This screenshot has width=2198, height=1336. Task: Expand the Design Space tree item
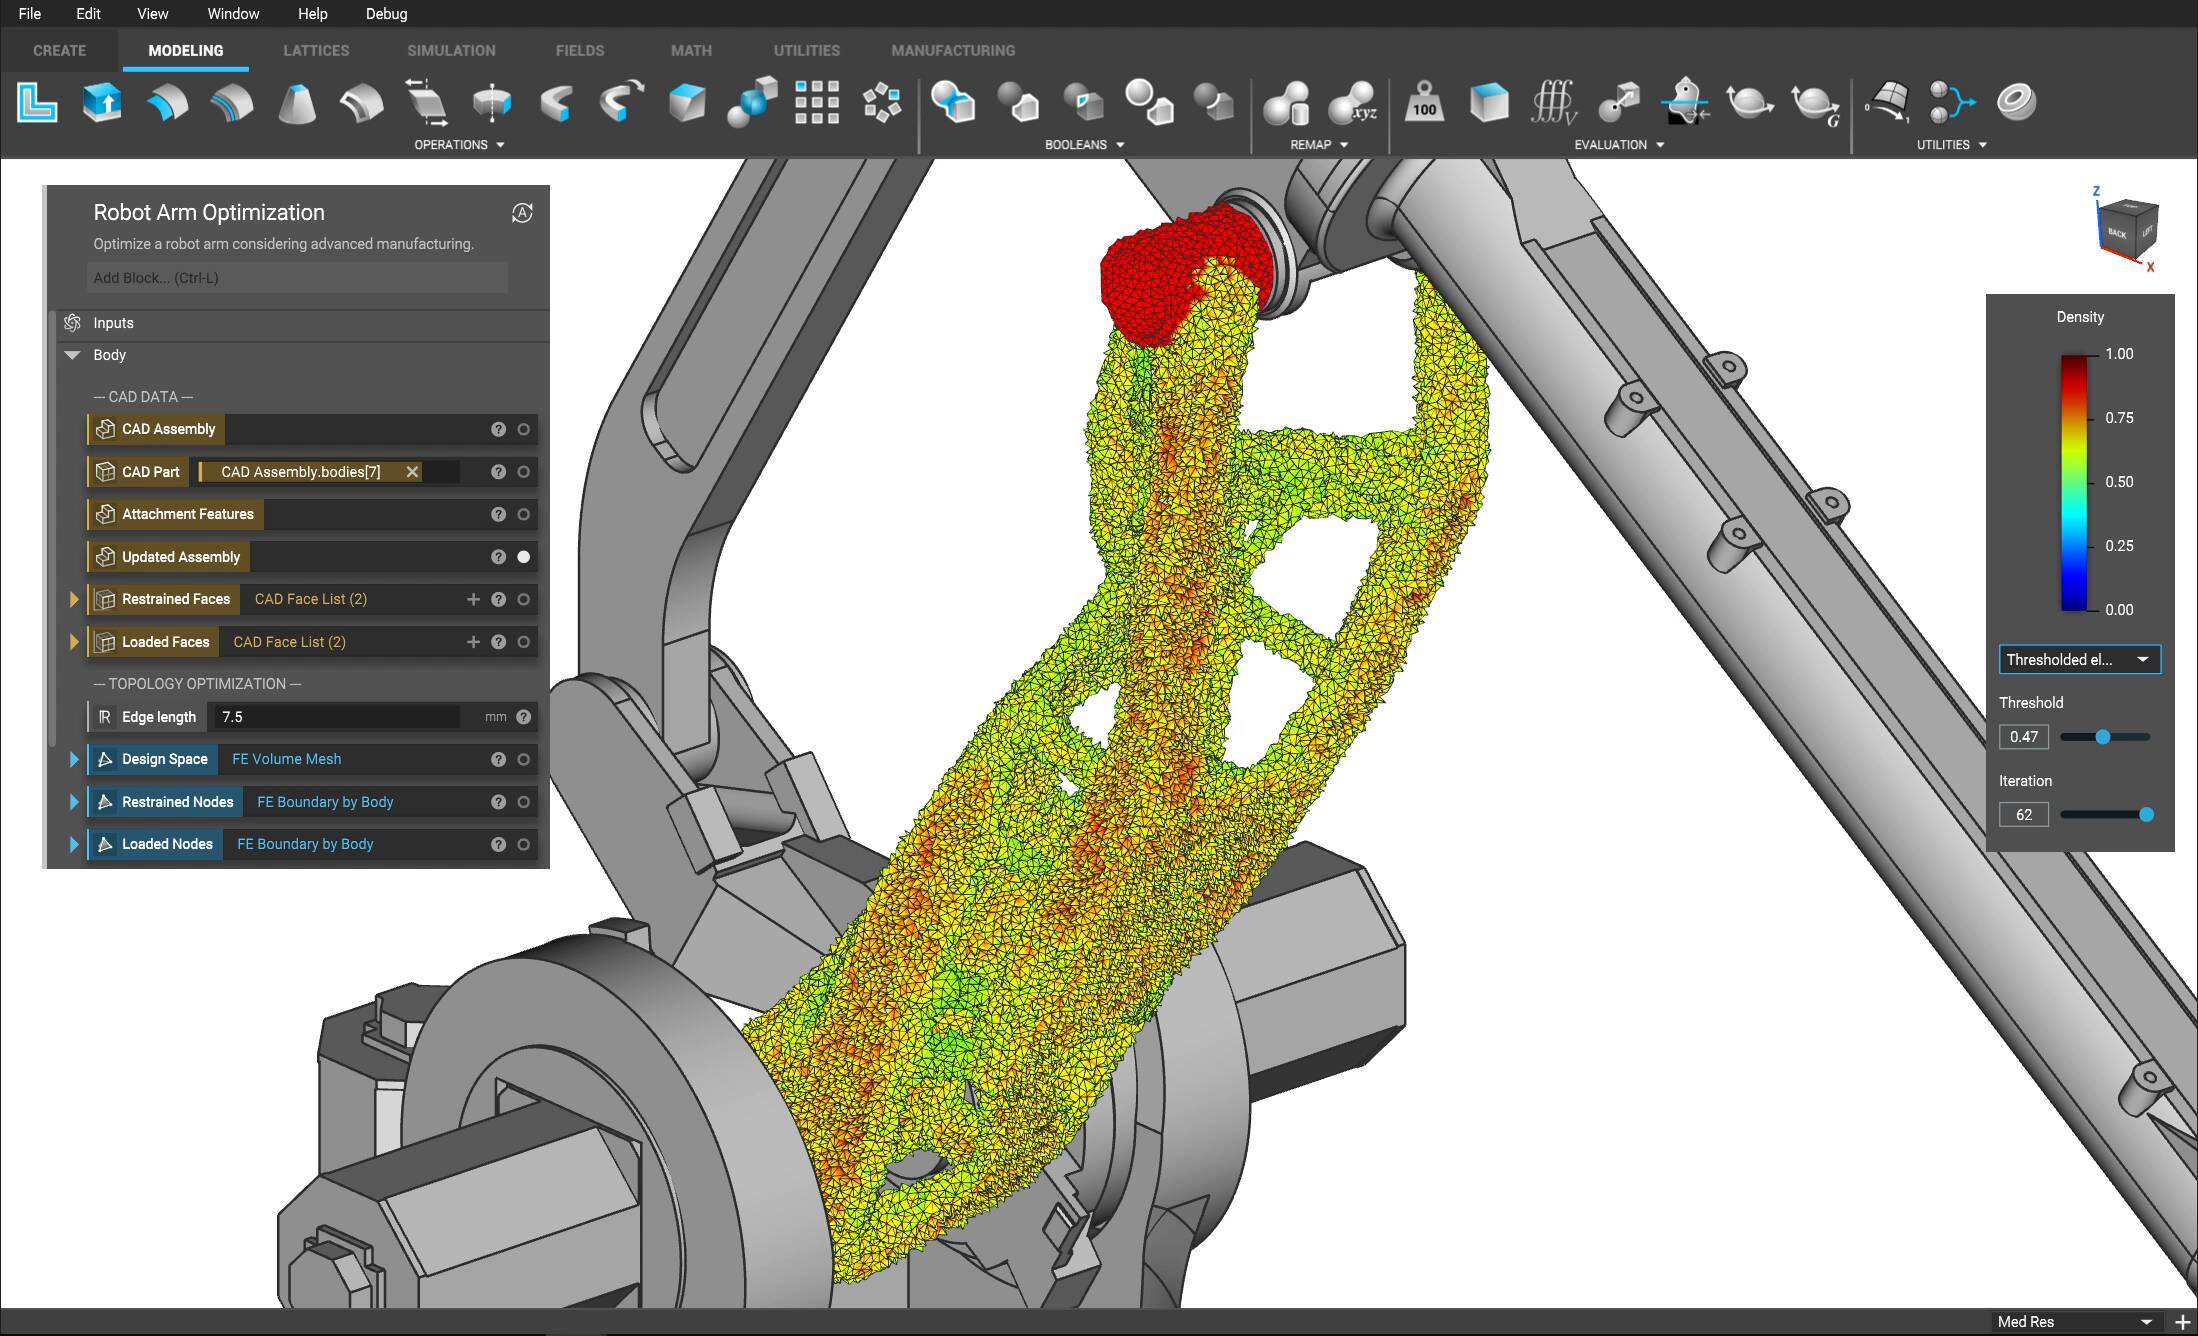tap(72, 758)
